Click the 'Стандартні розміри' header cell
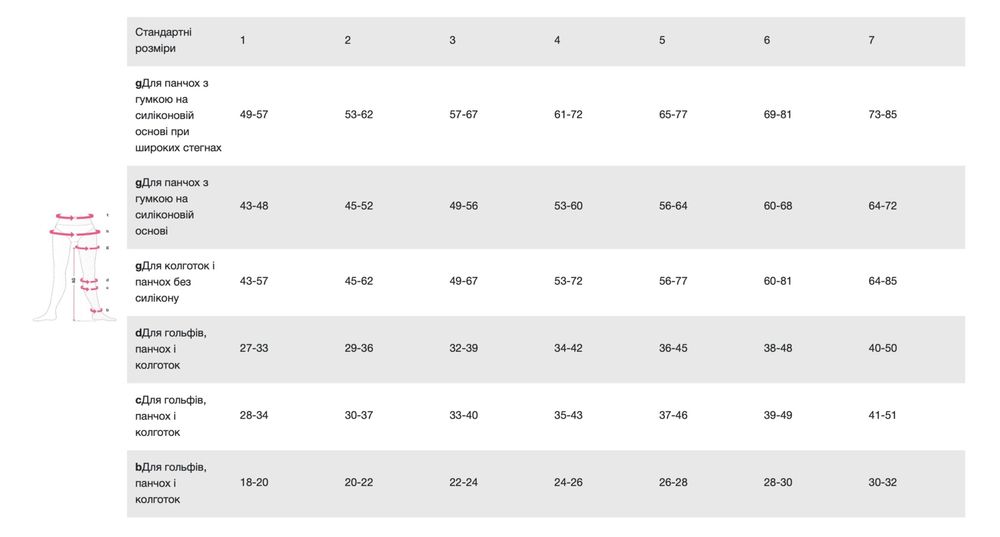This screenshot has width=1000, height=537. (164, 40)
